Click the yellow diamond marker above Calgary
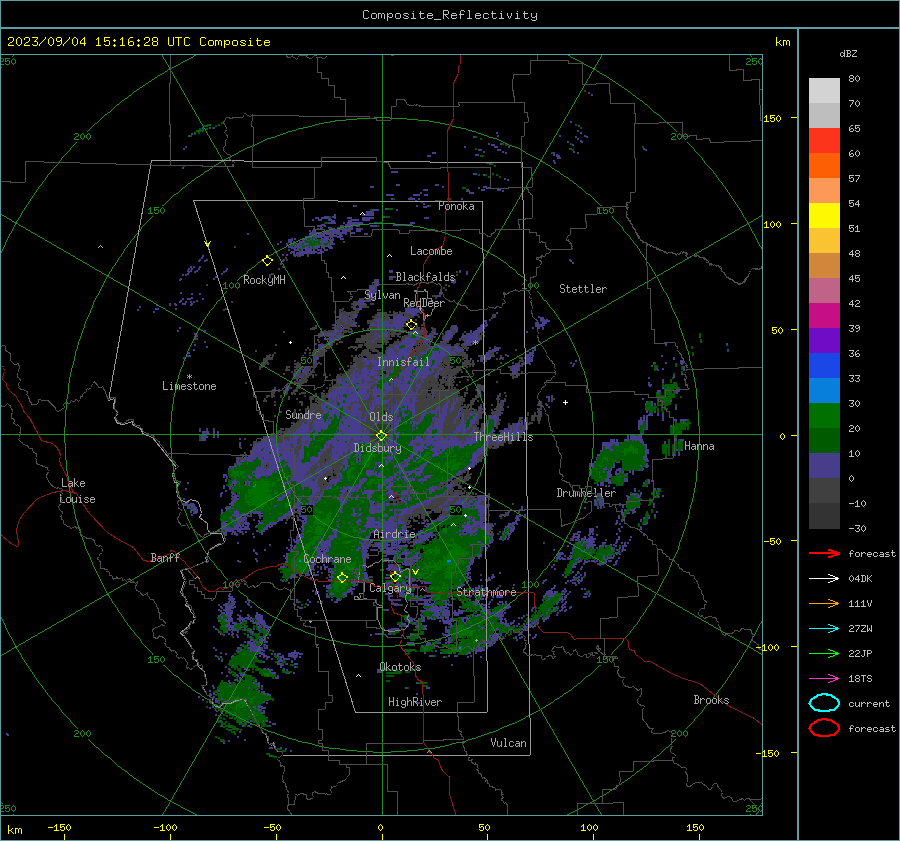This screenshot has height=841, width=900. click(395, 576)
